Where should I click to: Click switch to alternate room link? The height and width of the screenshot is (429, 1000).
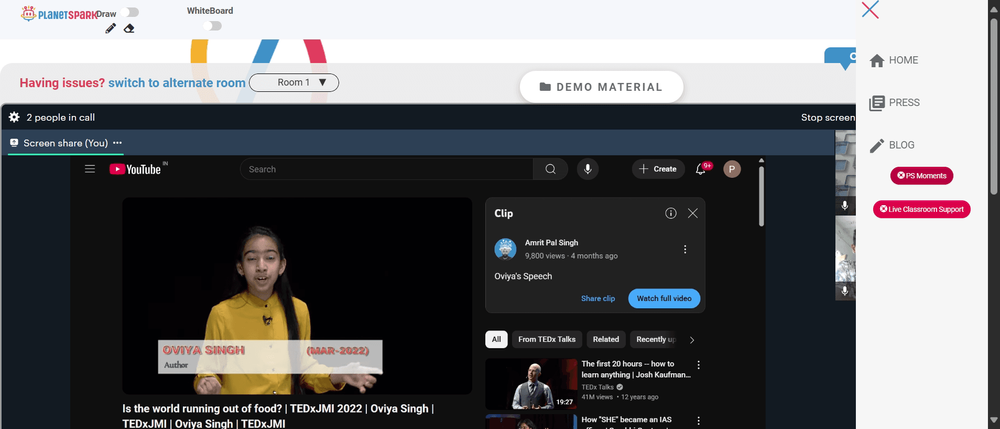pos(177,83)
